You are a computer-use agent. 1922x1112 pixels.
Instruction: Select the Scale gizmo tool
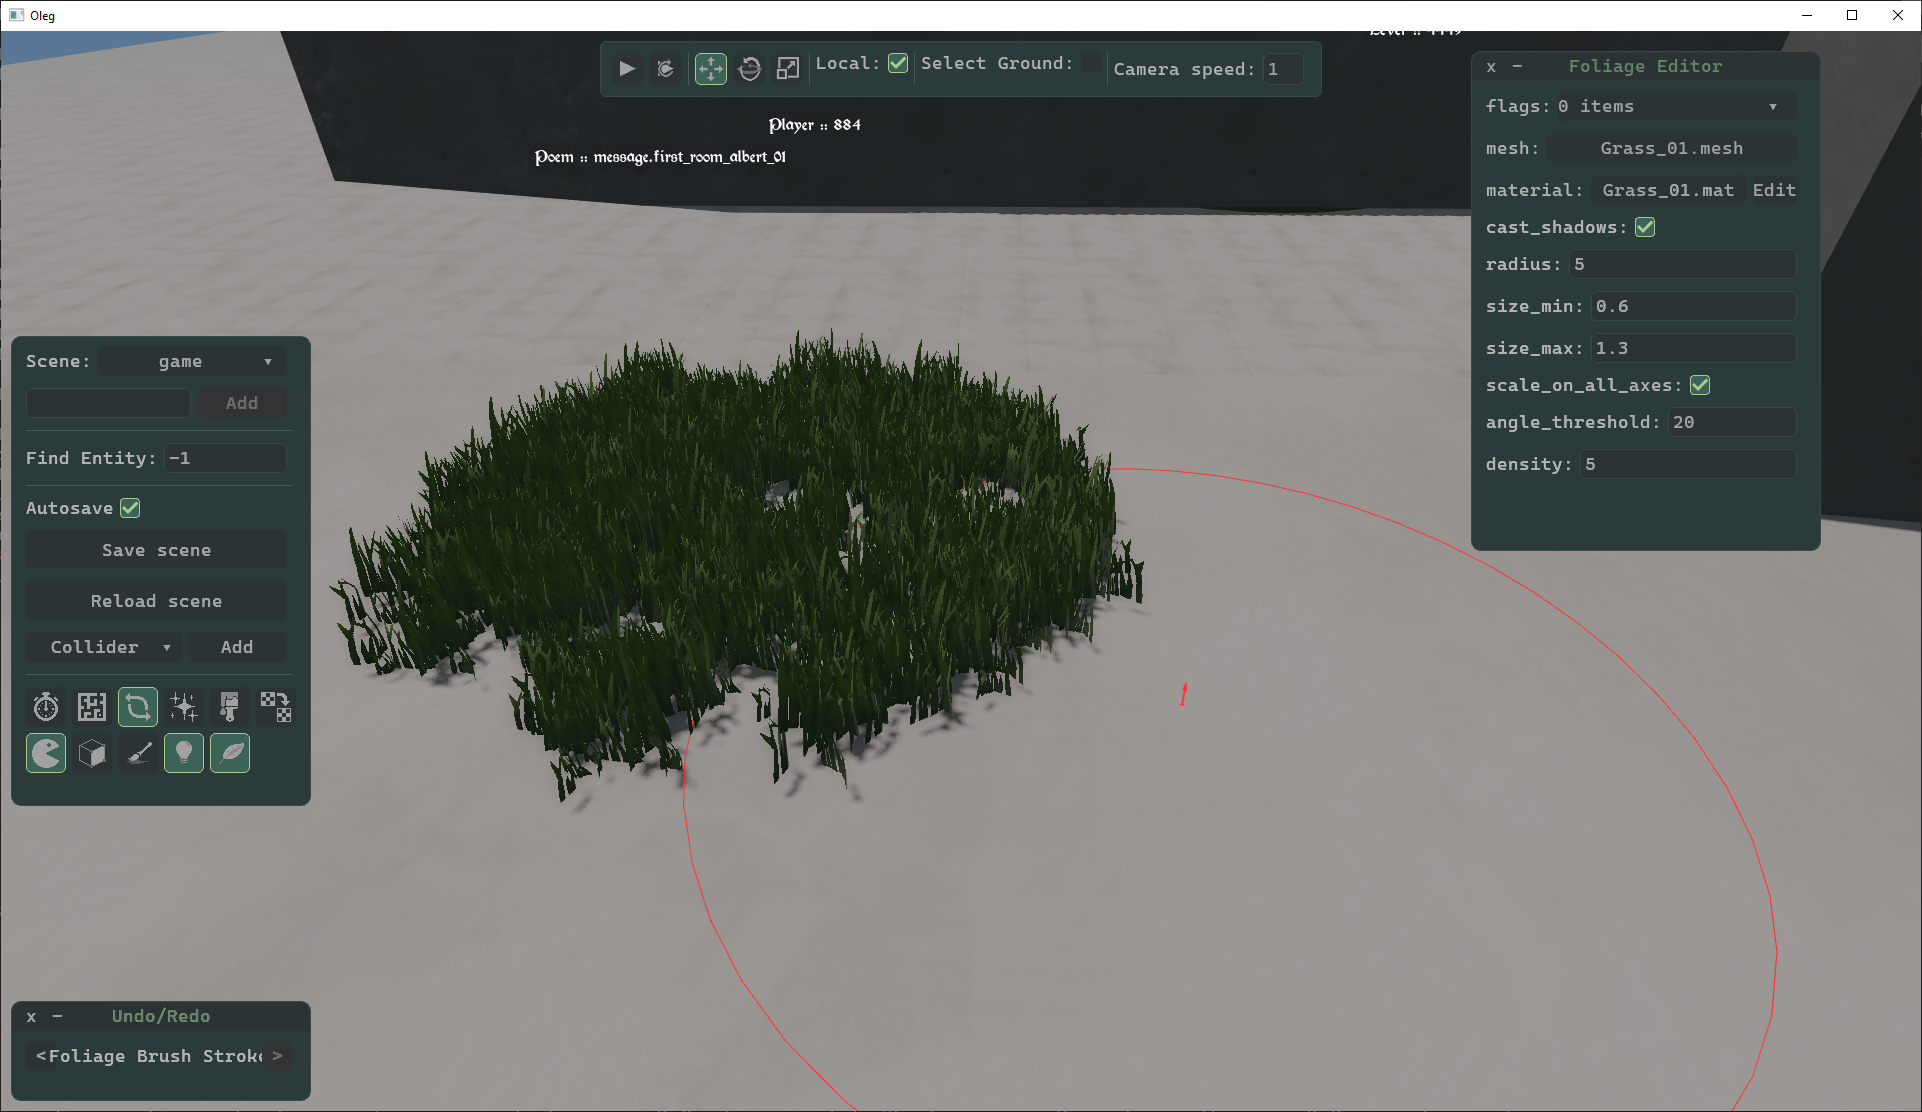tap(788, 68)
